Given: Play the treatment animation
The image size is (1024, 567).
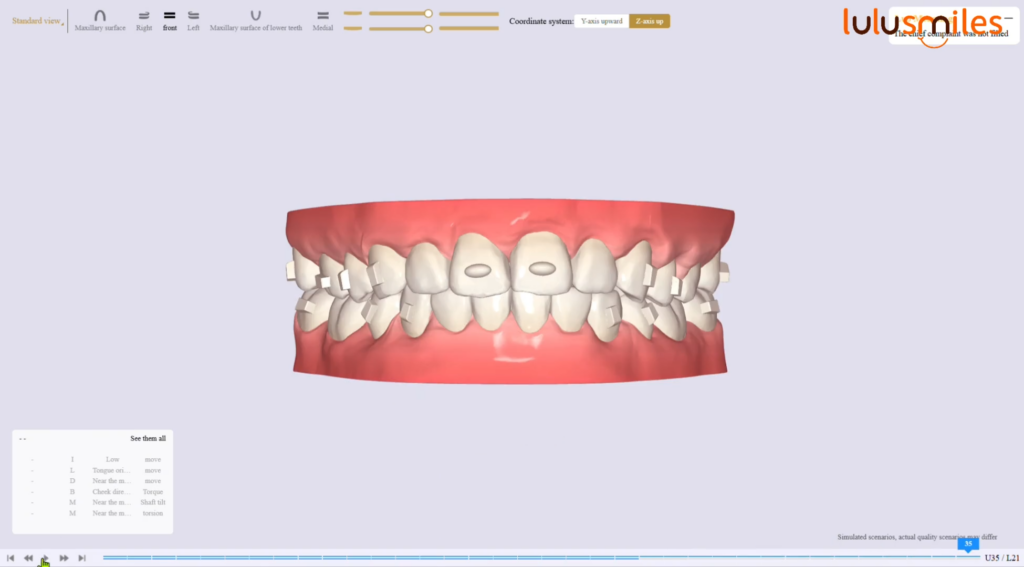Looking at the screenshot, I should pyautogui.click(x=45, y=558).
